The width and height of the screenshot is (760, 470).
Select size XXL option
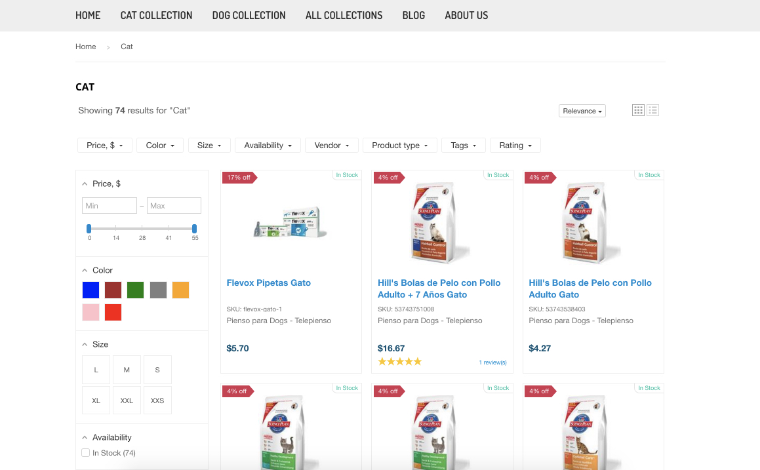[x=127, y=400]
